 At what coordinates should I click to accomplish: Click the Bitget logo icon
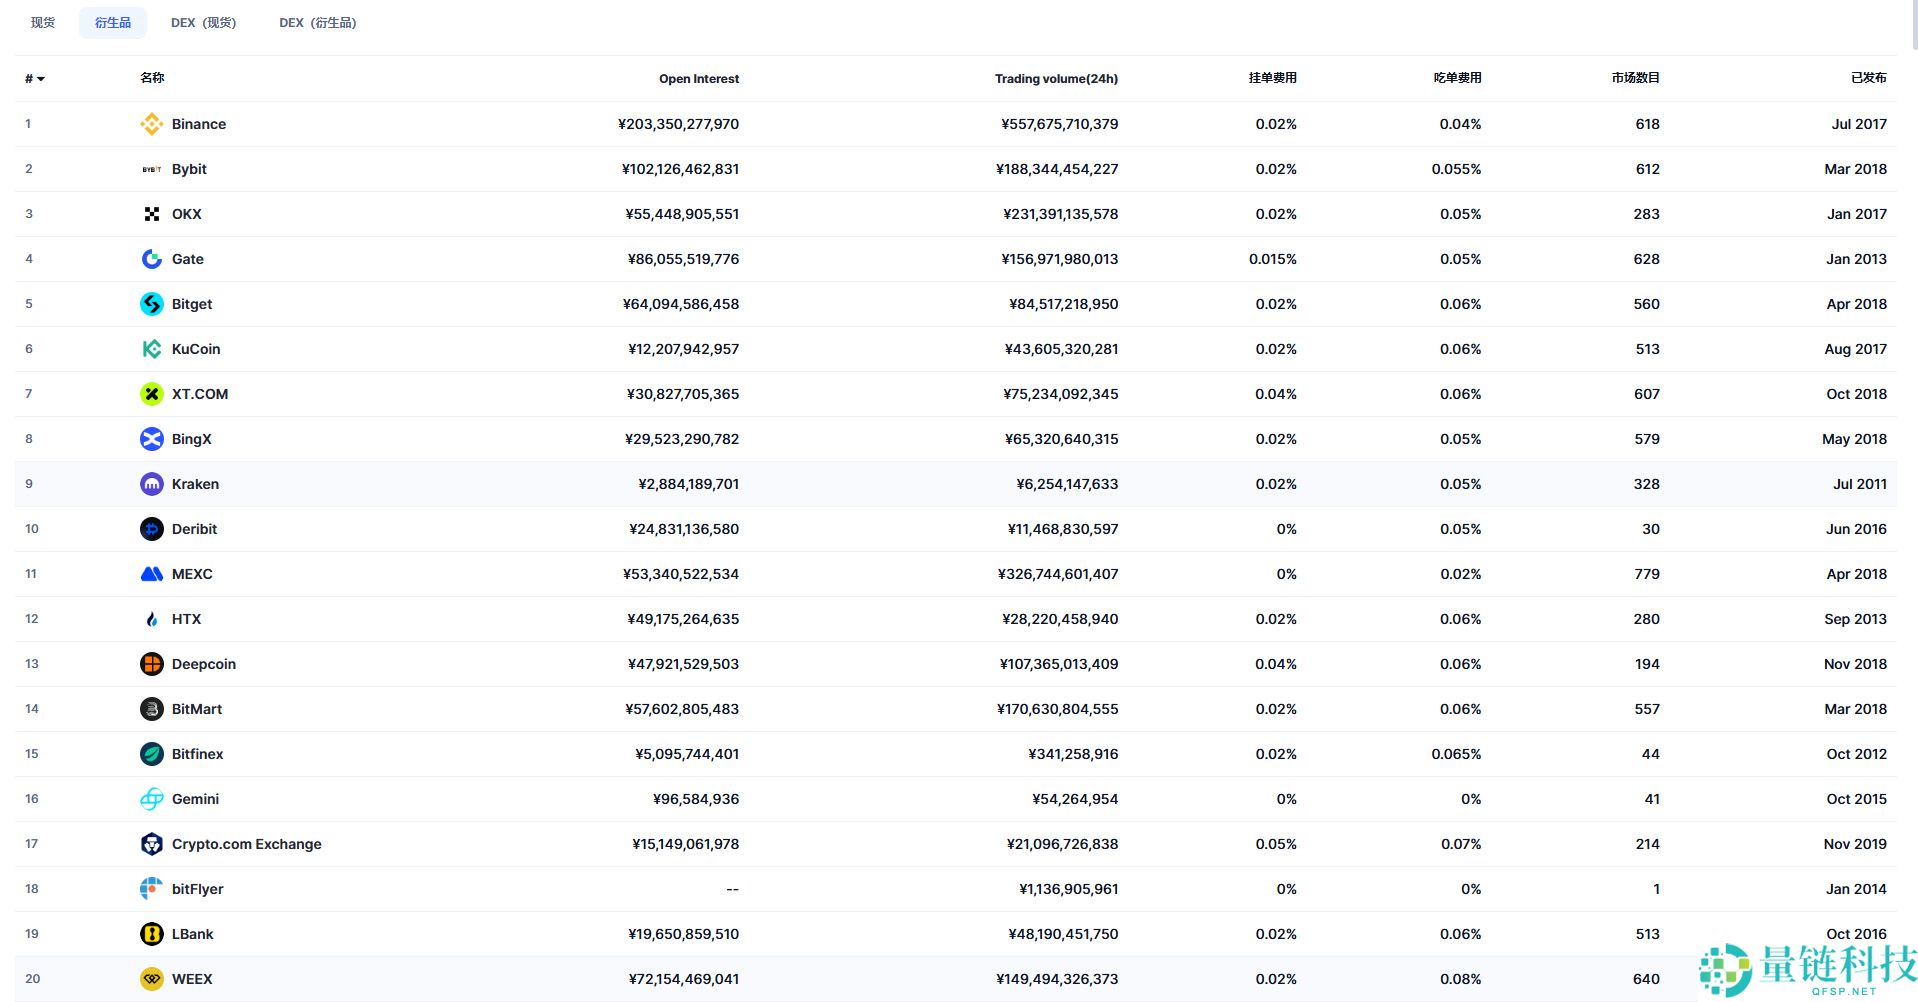click(x=151, y=304)
